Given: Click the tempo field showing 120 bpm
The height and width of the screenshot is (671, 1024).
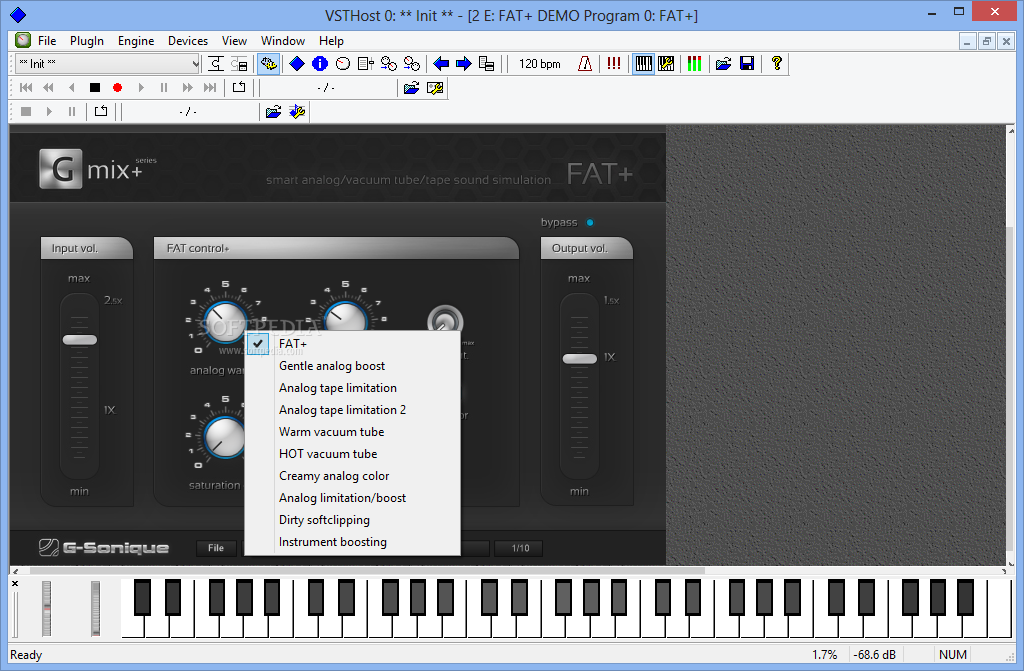Looking at the screenshot, I should [x=539, y=64].
